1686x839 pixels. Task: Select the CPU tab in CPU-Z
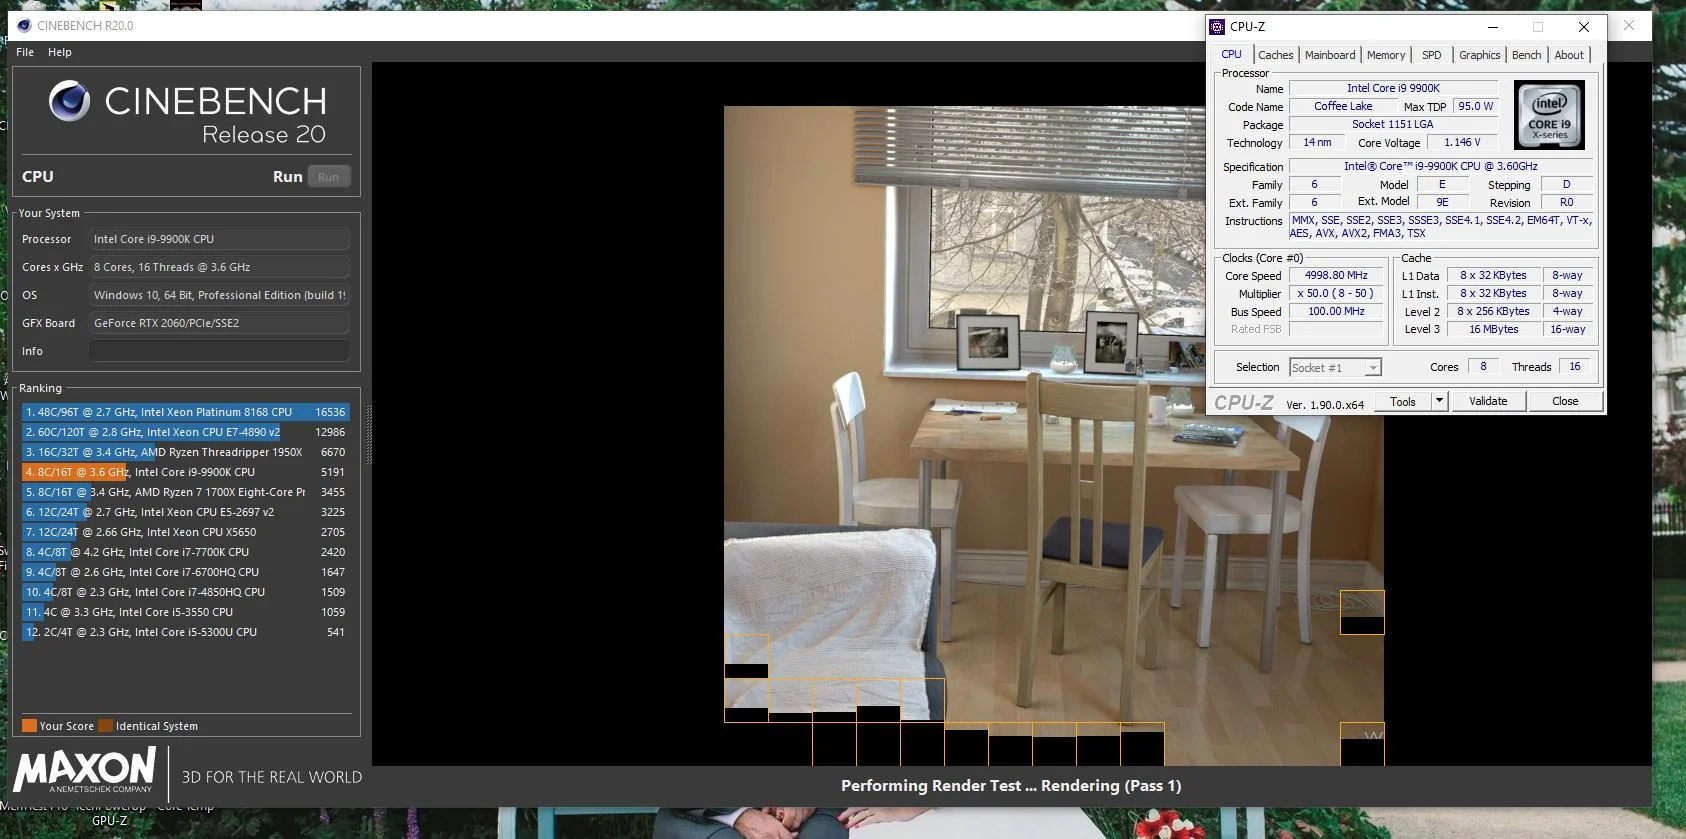(1231, 55)
